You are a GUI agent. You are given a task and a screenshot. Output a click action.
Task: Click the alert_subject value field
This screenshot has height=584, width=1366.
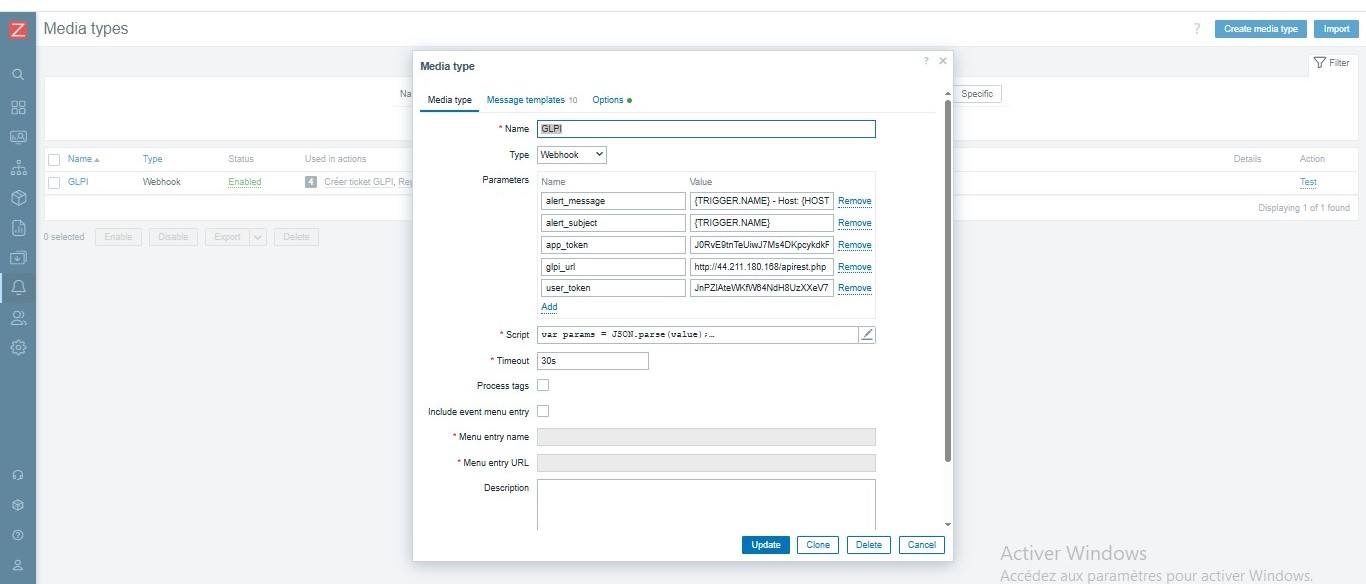pos(762,223)
